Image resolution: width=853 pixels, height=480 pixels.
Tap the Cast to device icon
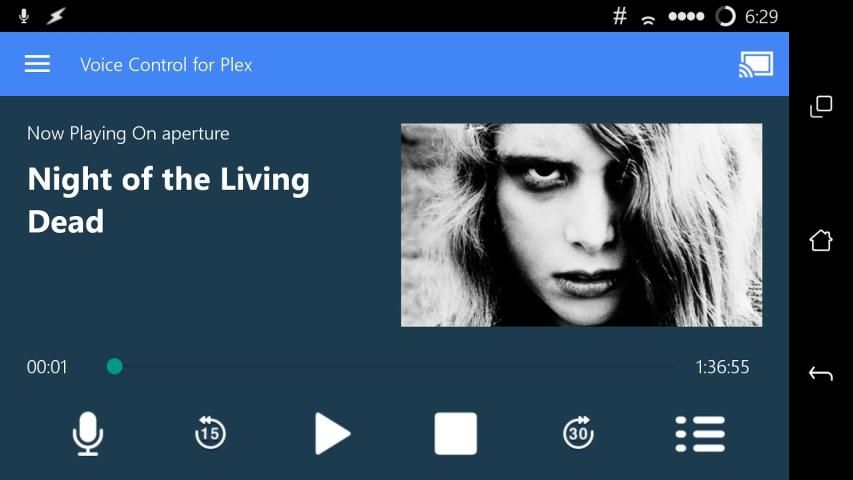click(755, 65)
